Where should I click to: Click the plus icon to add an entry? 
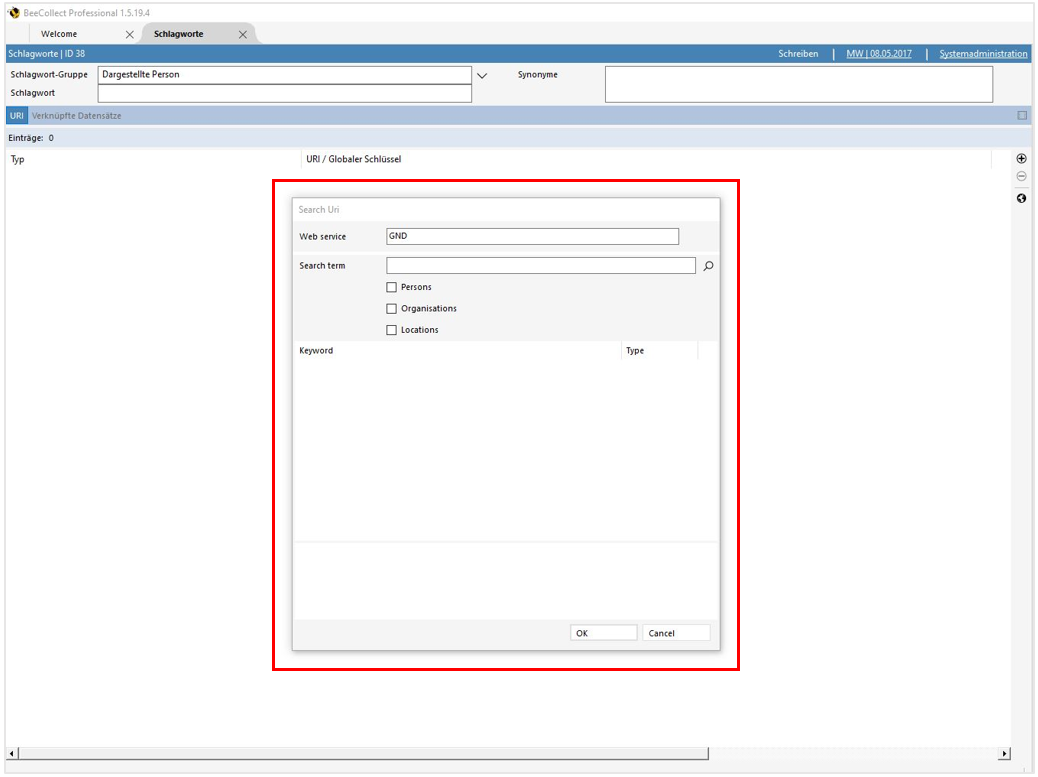1021,158
